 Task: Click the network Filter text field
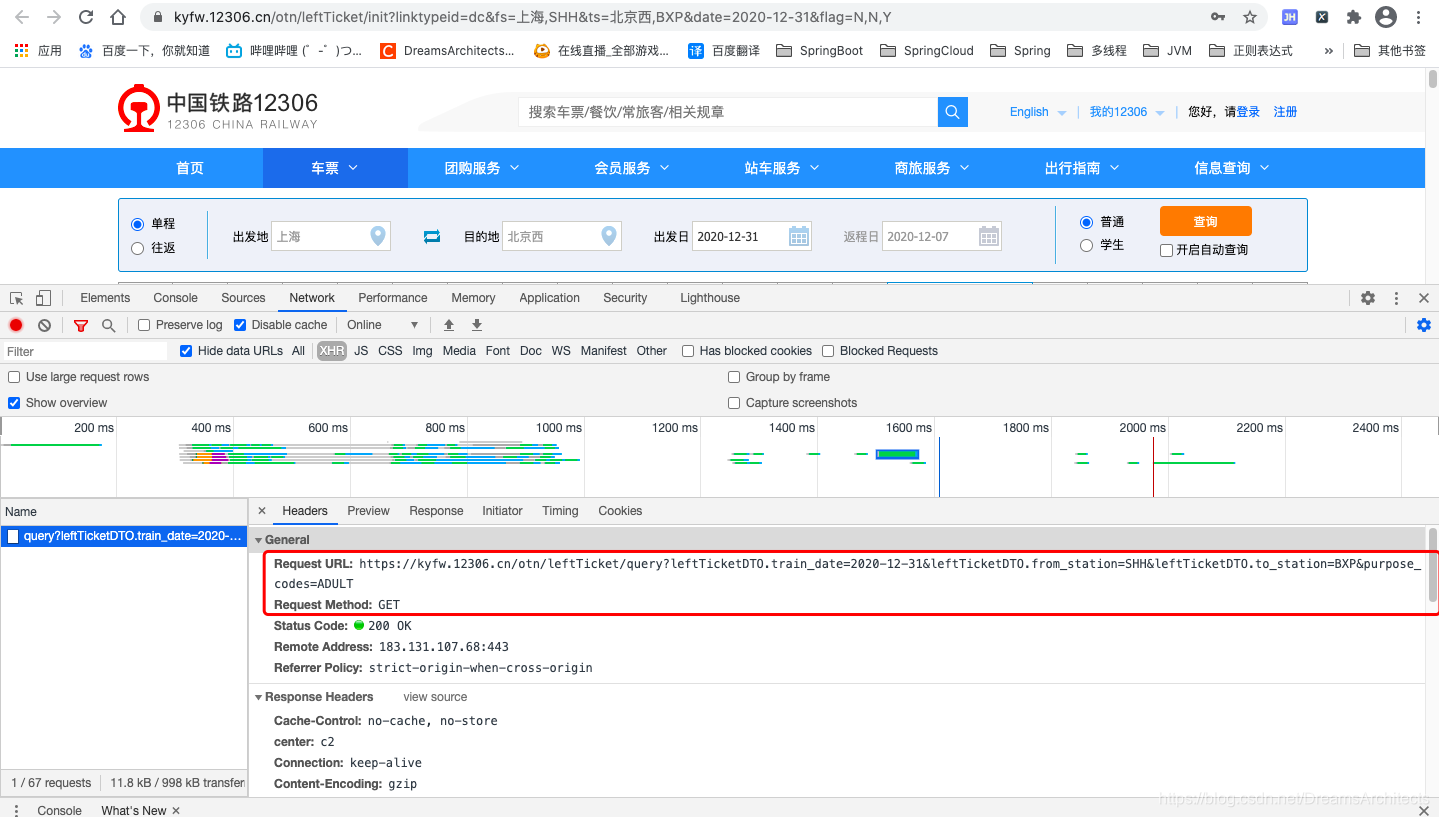pos(85,351)
